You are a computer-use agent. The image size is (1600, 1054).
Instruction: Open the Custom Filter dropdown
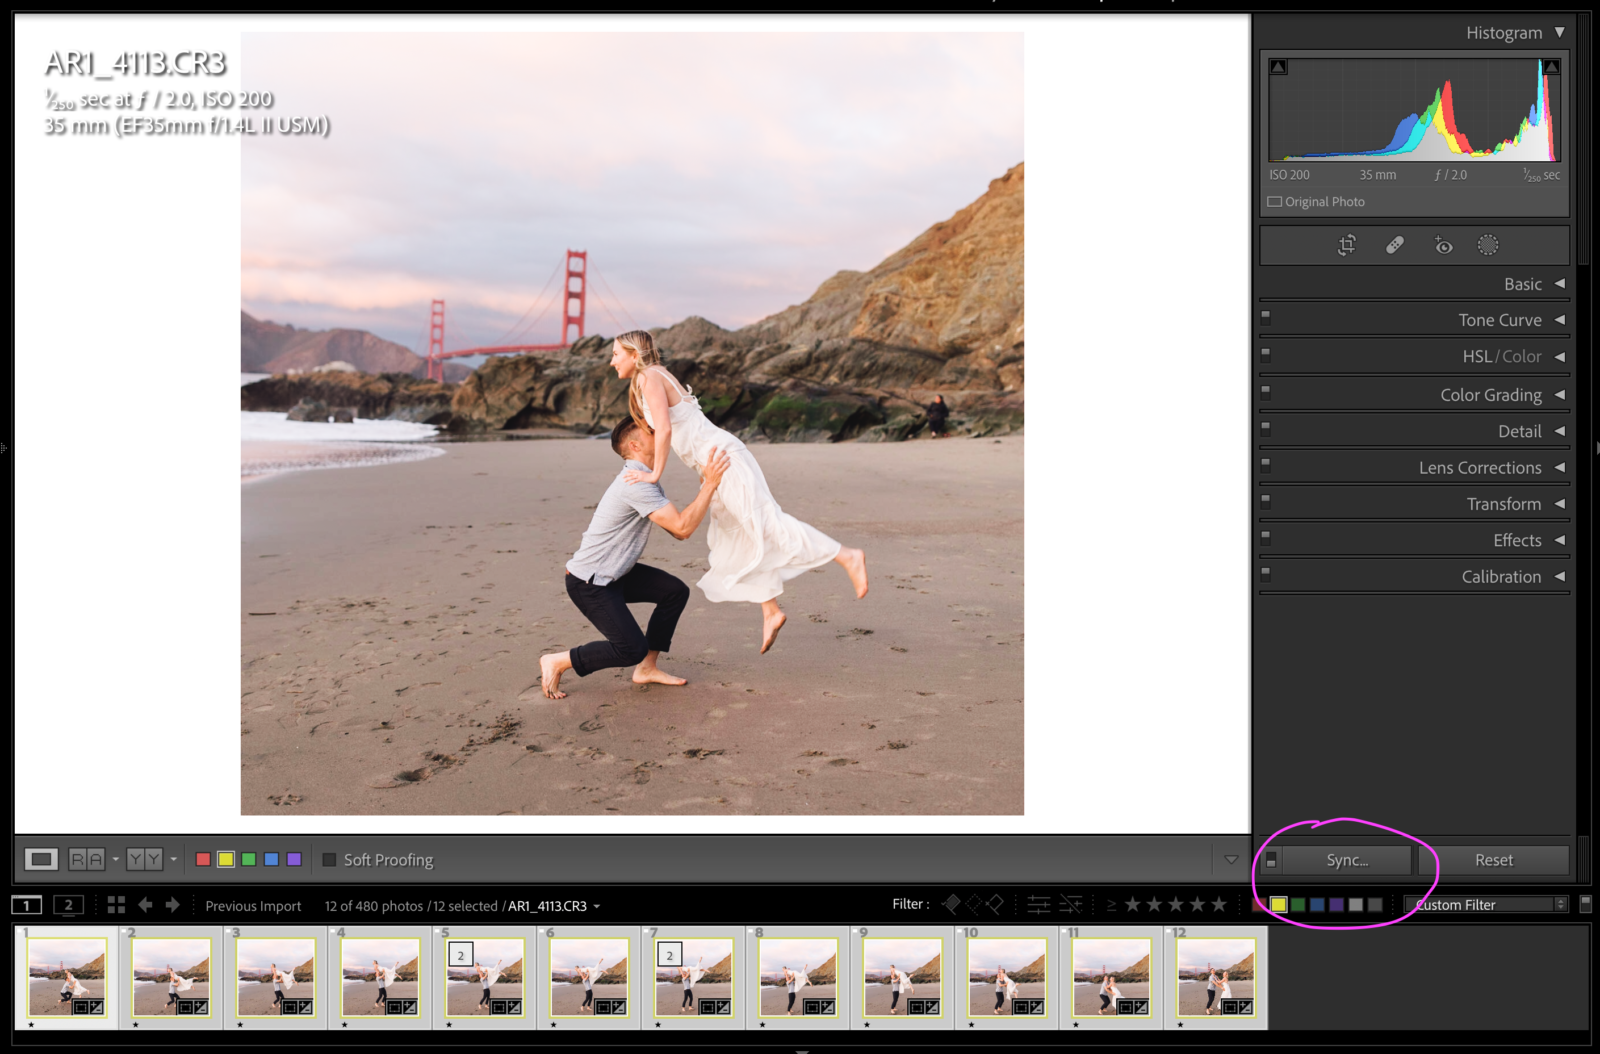pyautogui.click(x=1485, y=904)
